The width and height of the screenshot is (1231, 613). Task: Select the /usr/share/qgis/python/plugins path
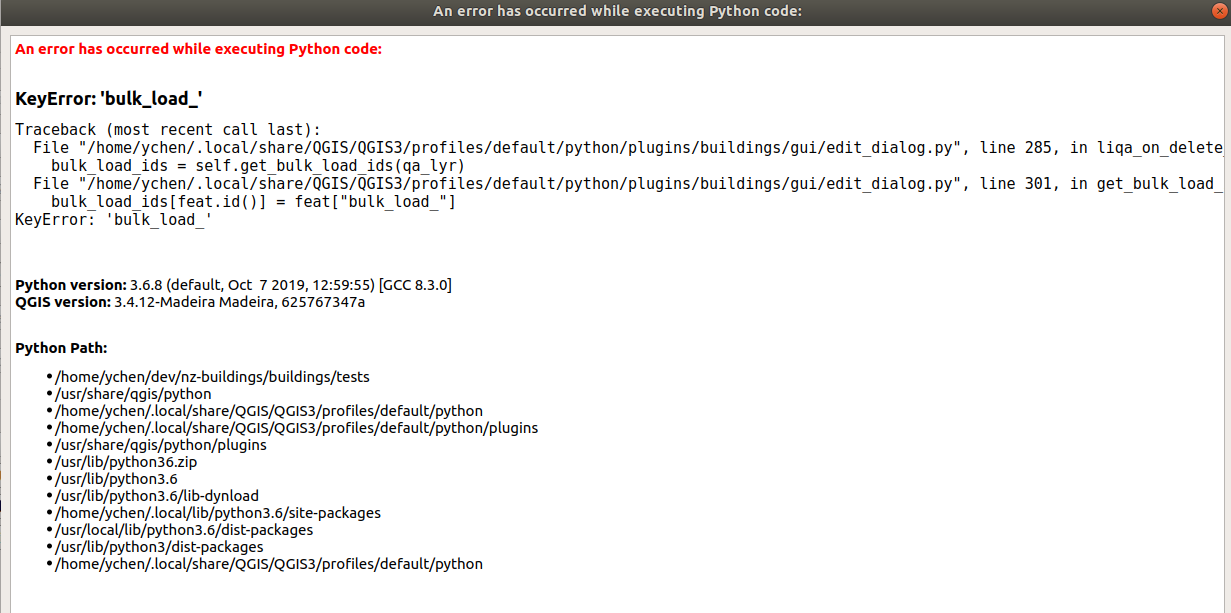point(163,445)
